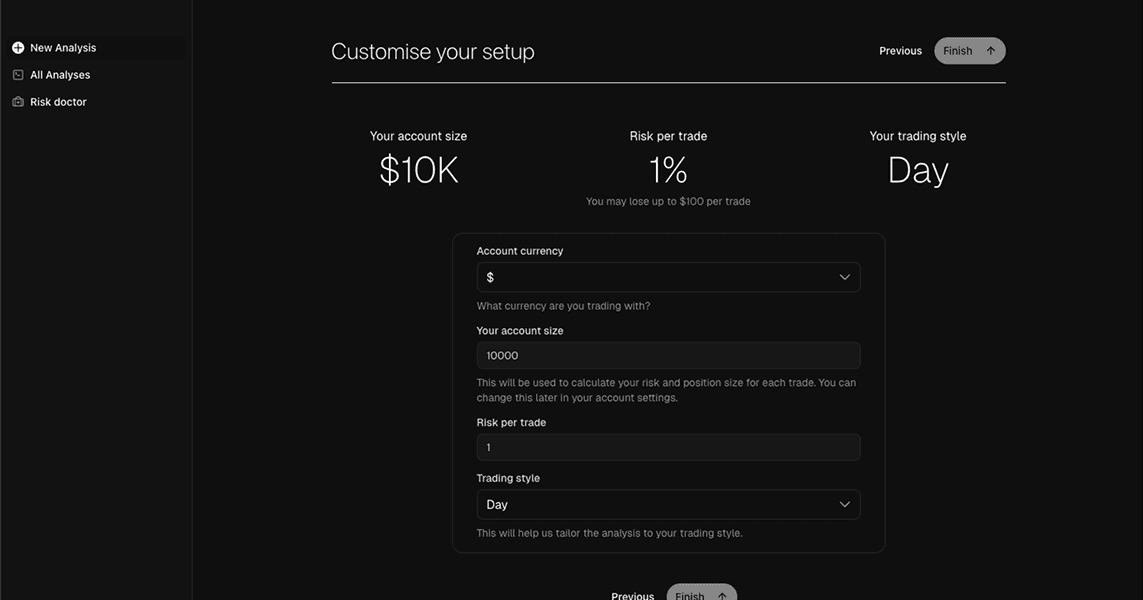Screen dimensions: 1143x600
Task: Open the Account currency dropdown
Action: tap(668, 276)
